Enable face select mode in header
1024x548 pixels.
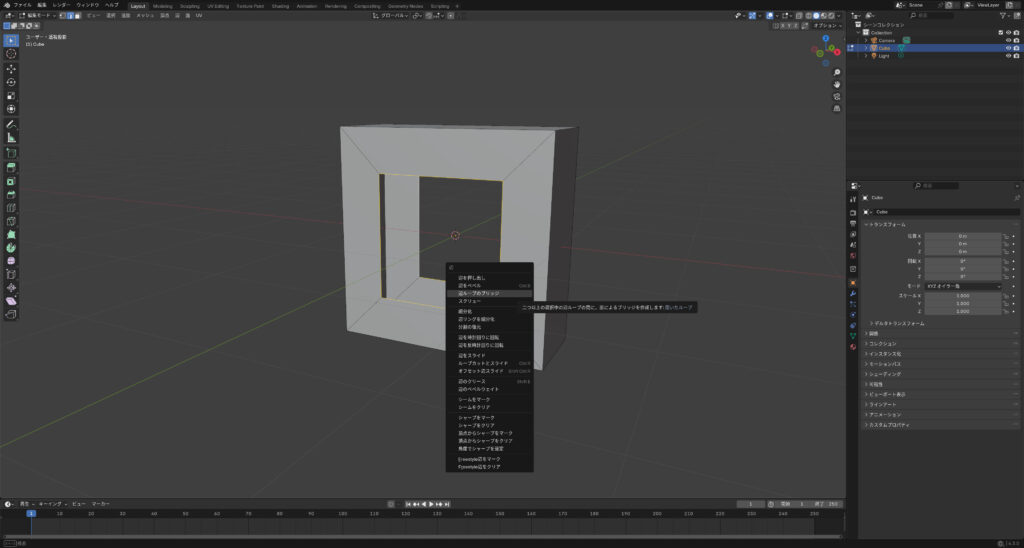pos(78,15)
